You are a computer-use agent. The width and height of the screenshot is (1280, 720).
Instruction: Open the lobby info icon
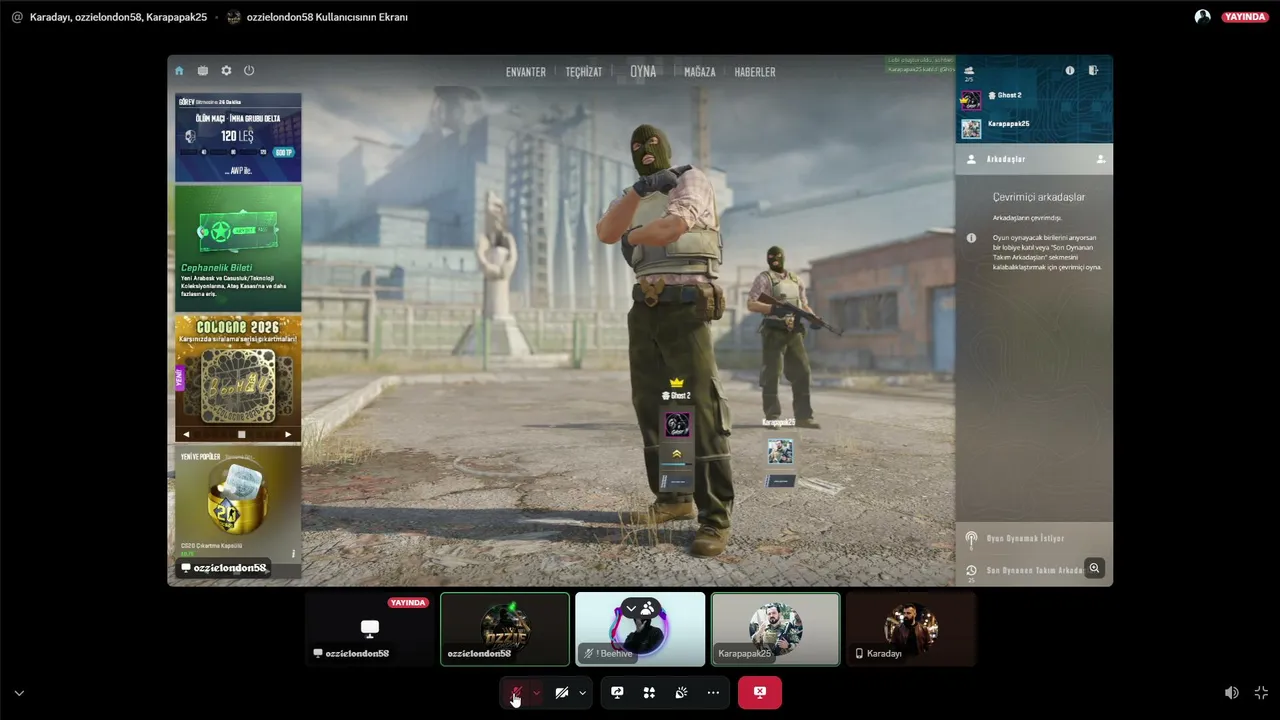point(1070,71)
